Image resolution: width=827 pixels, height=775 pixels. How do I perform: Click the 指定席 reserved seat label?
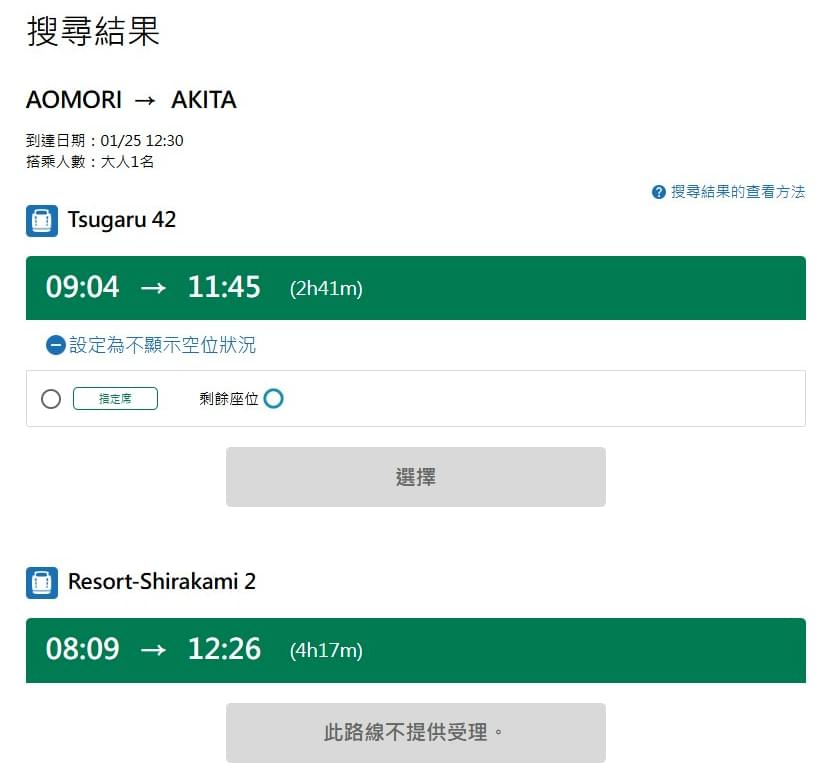[115, 398]
